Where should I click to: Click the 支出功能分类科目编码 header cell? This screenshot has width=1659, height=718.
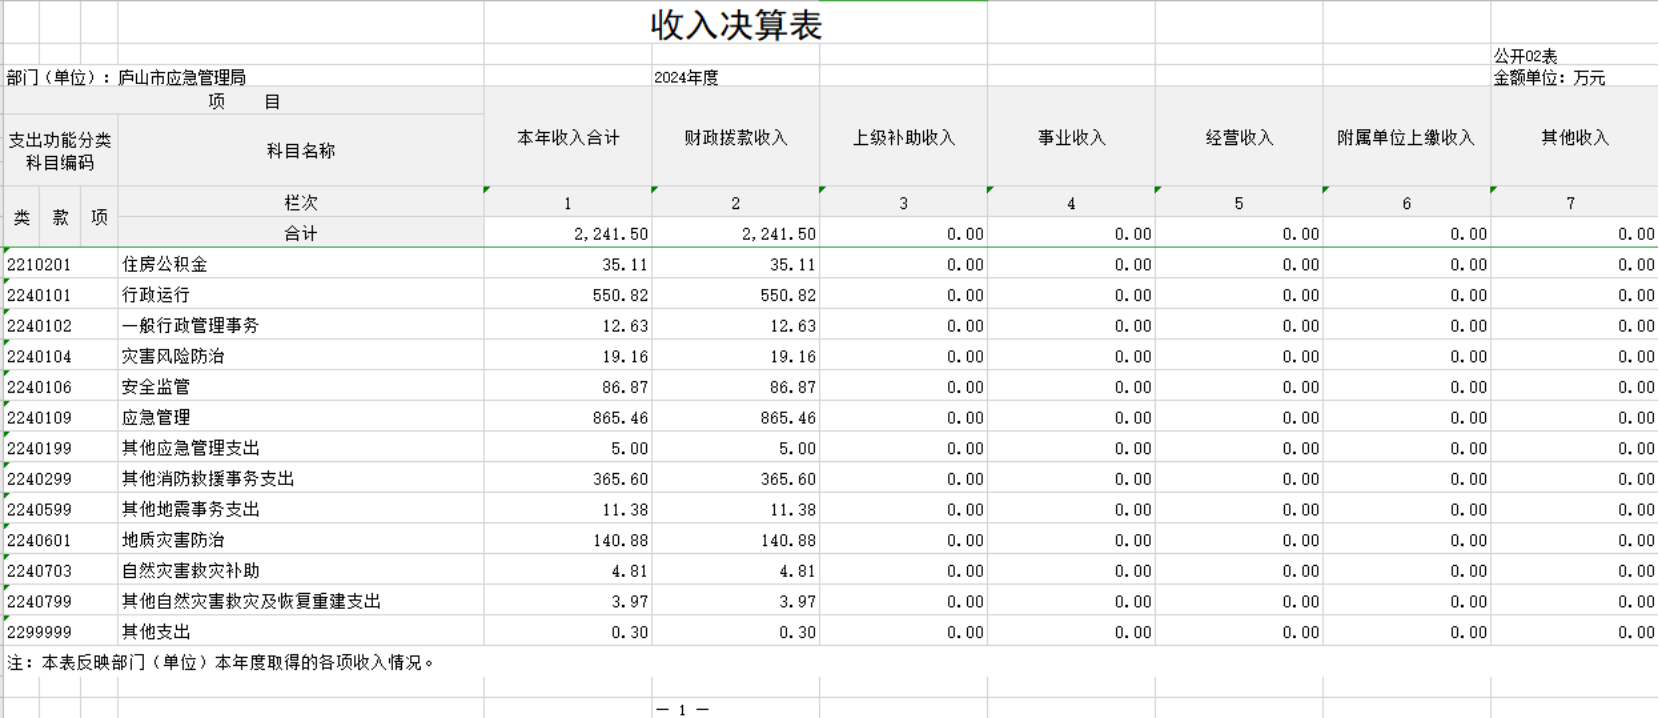pyautogui.click(x=60, y=151)
